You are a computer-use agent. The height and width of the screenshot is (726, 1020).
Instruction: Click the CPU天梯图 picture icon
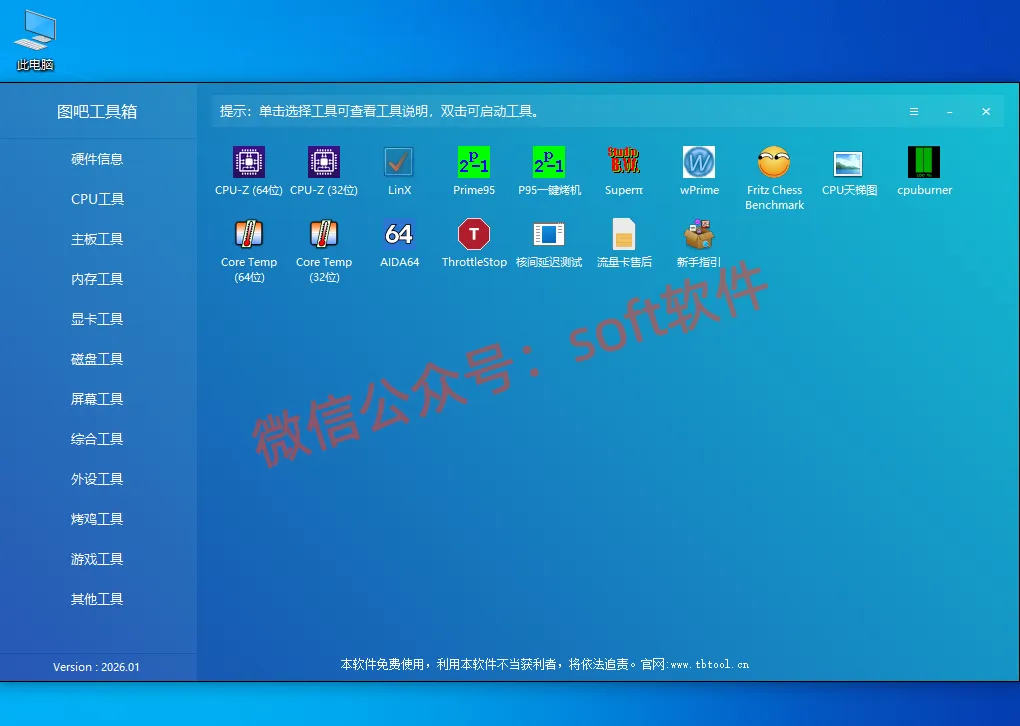(849, 163)
